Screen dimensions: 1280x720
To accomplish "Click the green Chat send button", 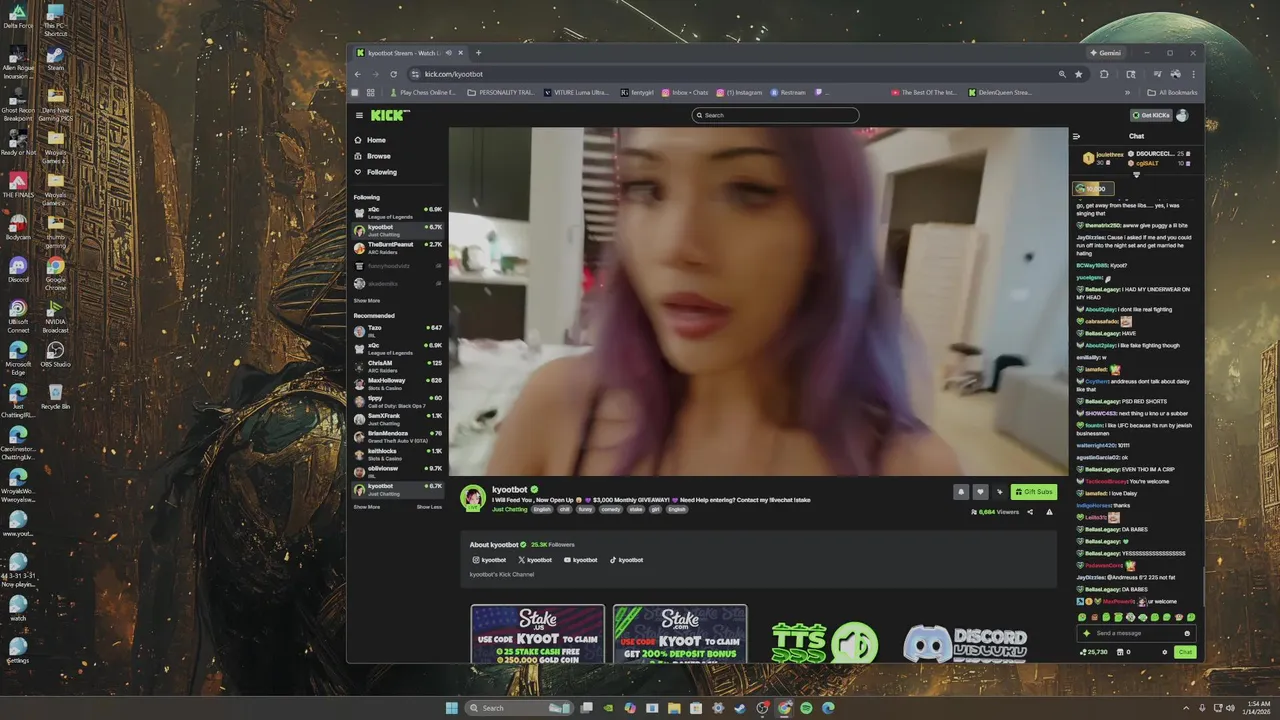I will 1185,652.
